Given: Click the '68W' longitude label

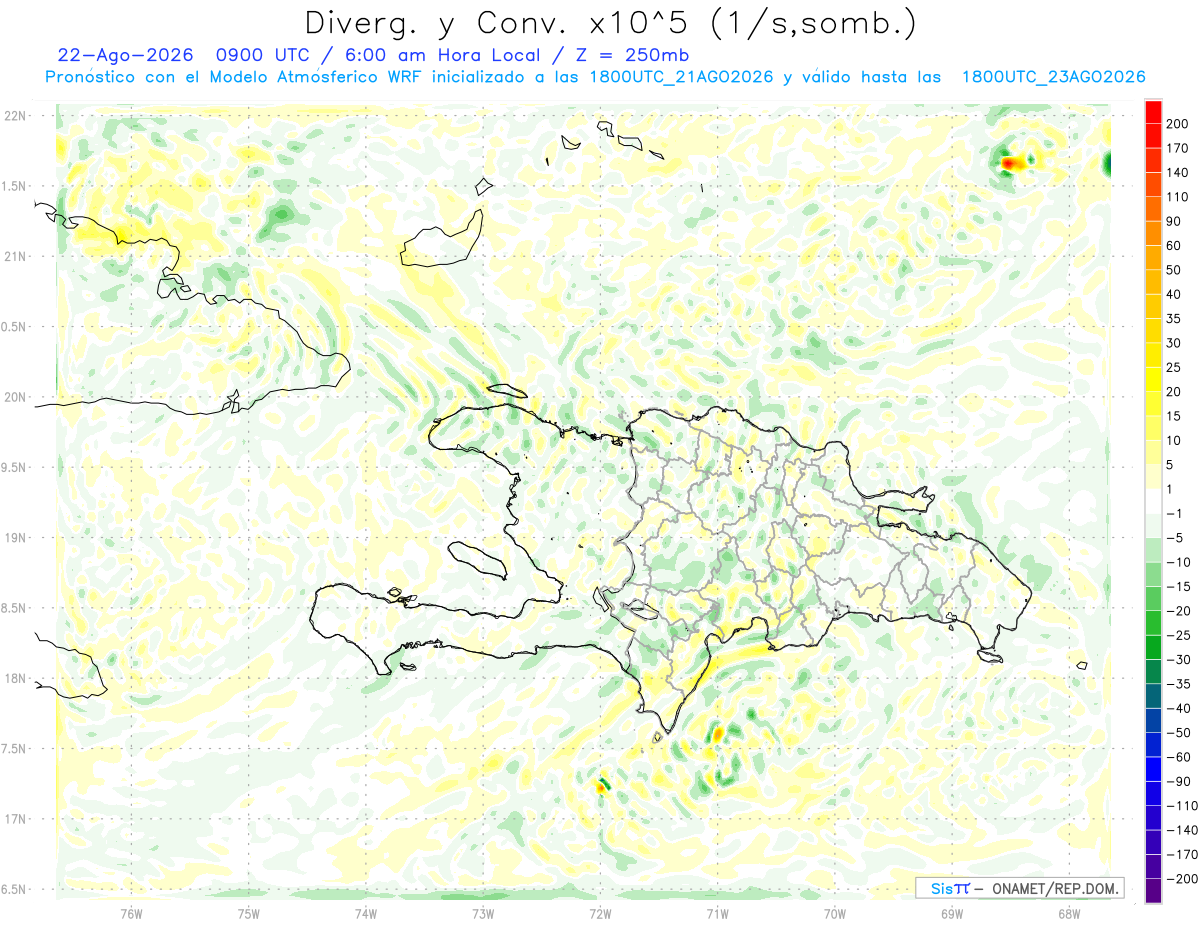Looking at the screenshot, I should click(1068, 912).
